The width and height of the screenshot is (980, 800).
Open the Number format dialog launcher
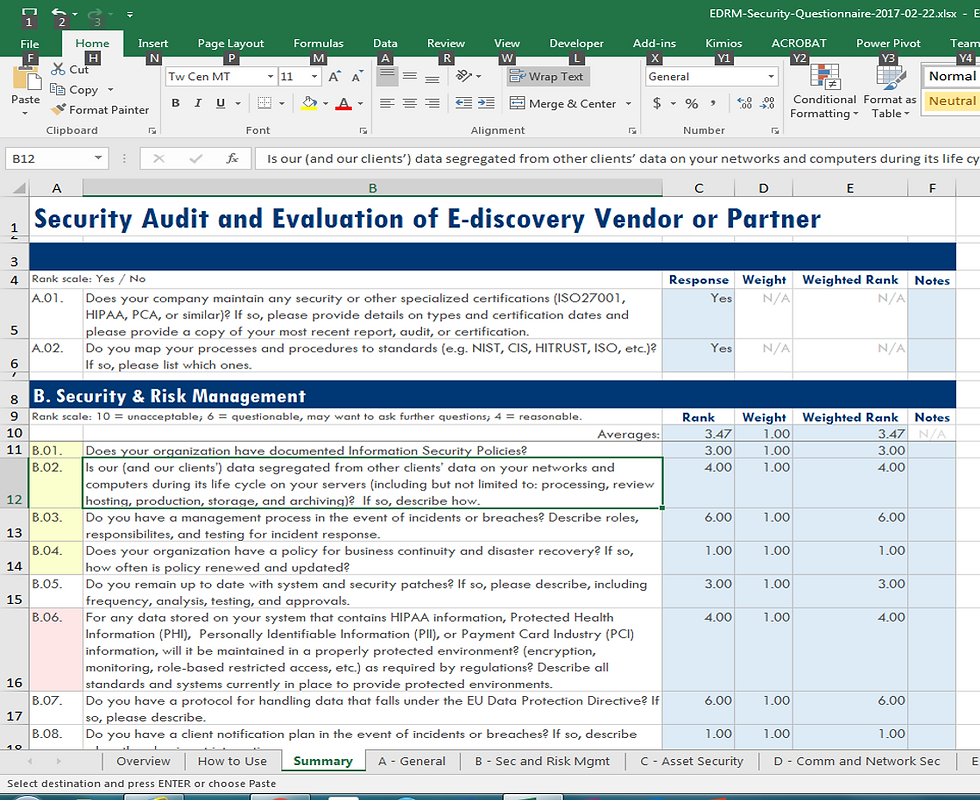point(775,131)
